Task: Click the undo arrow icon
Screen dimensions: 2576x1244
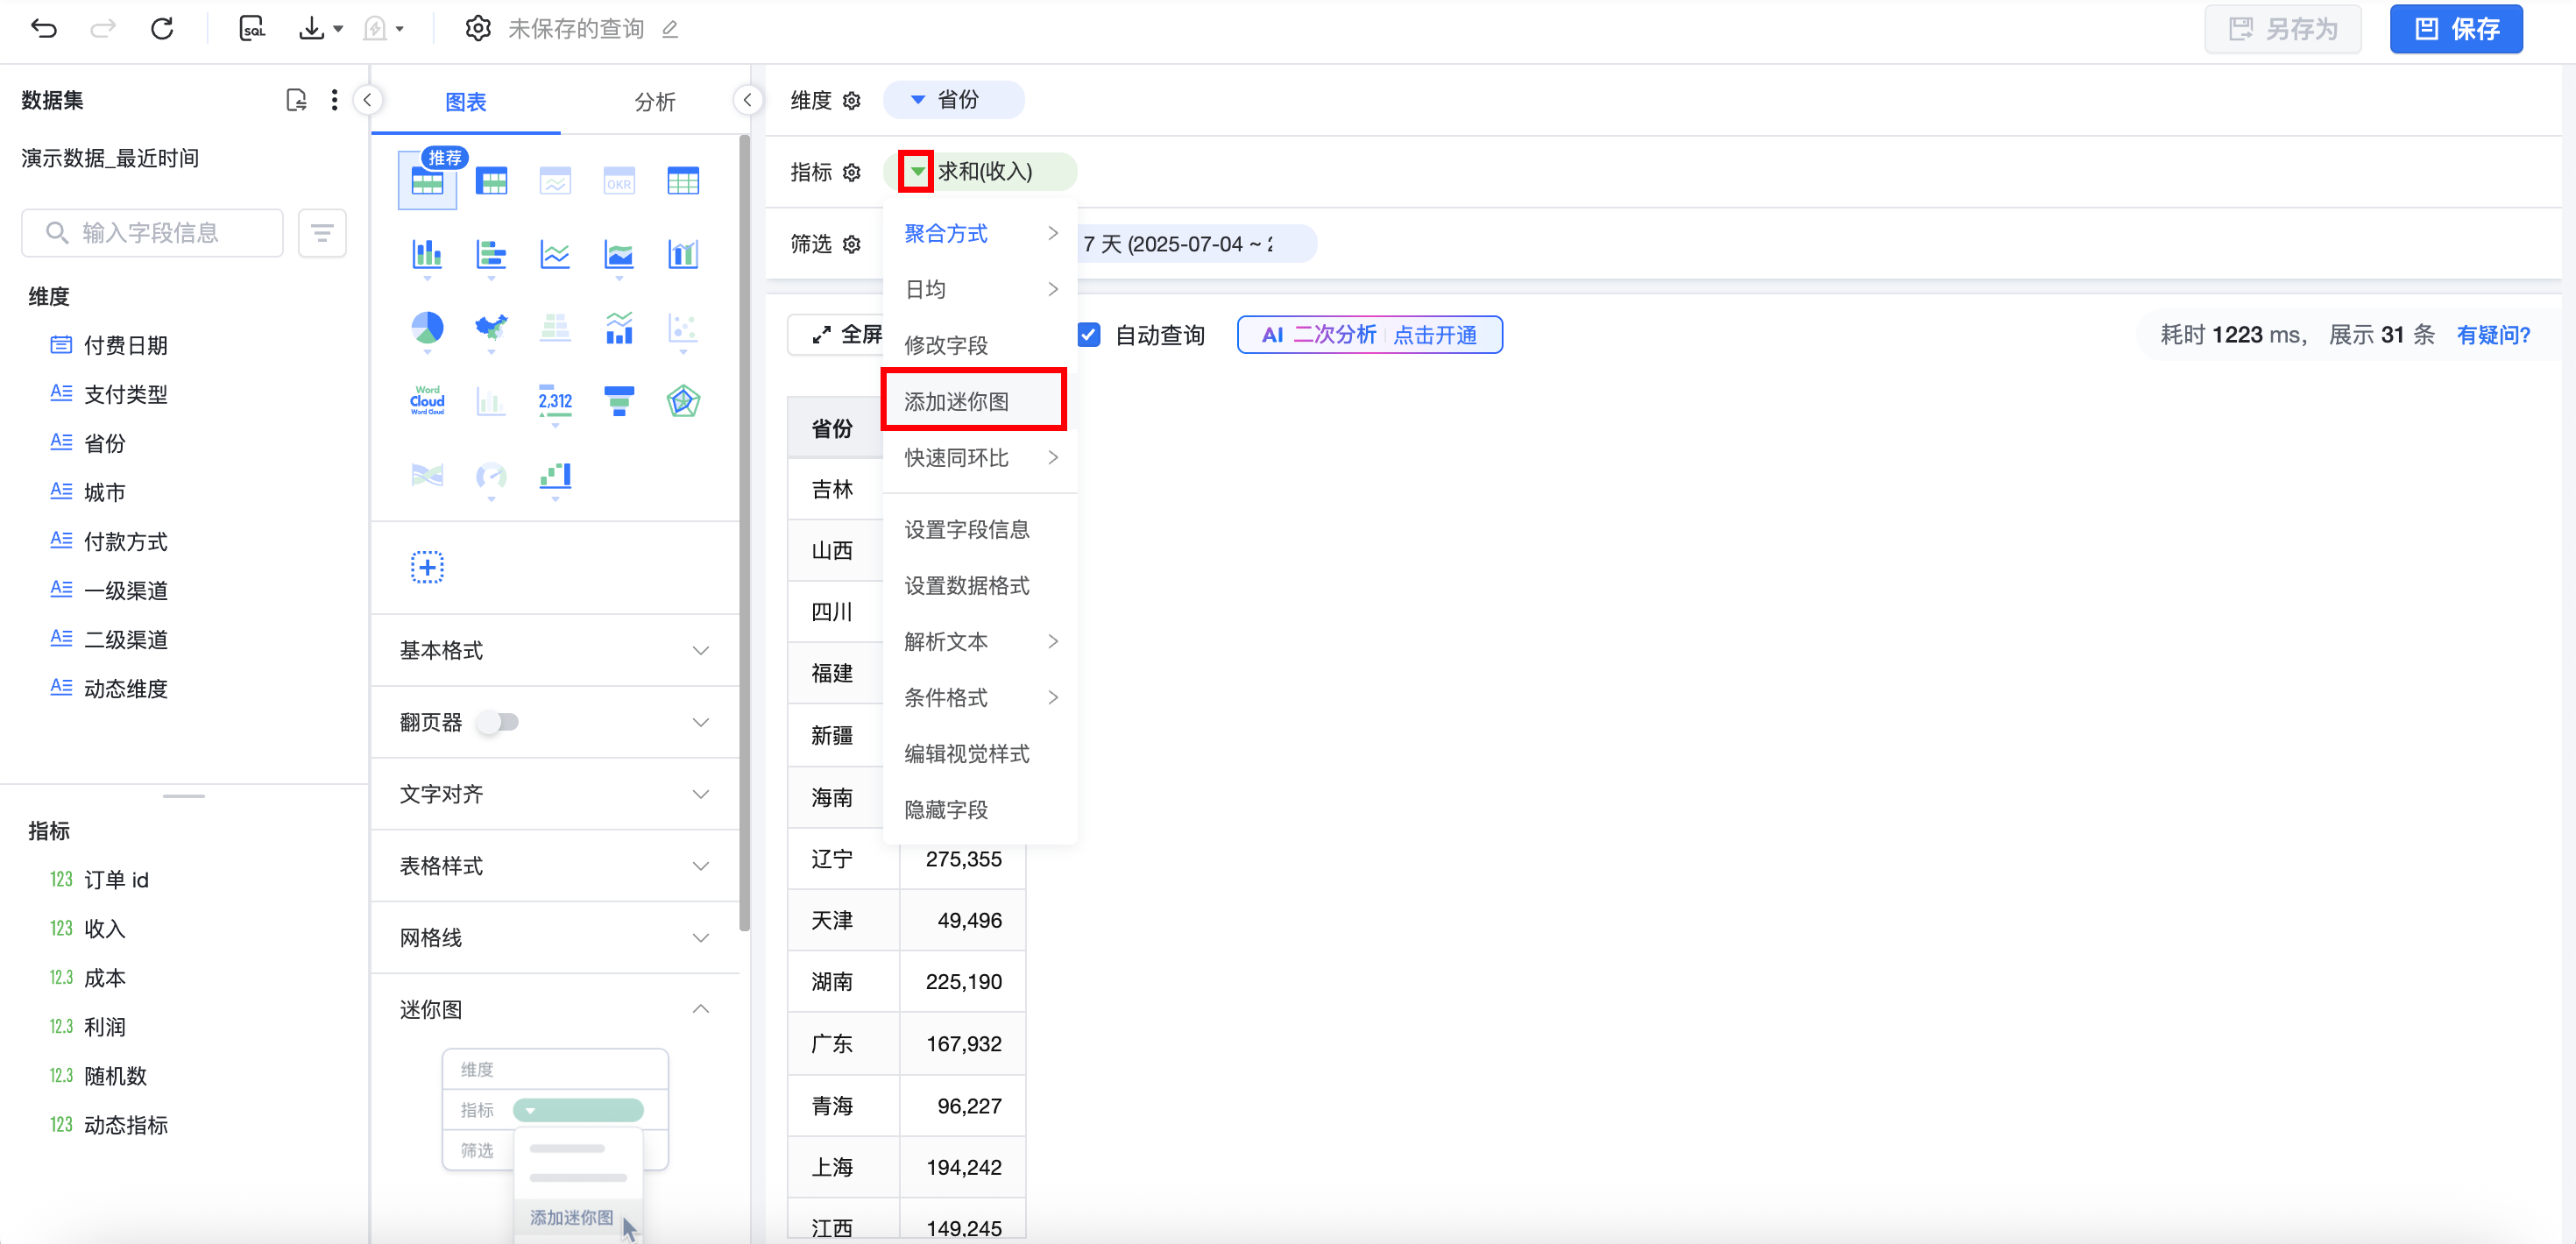Action: tap(44, 28)
